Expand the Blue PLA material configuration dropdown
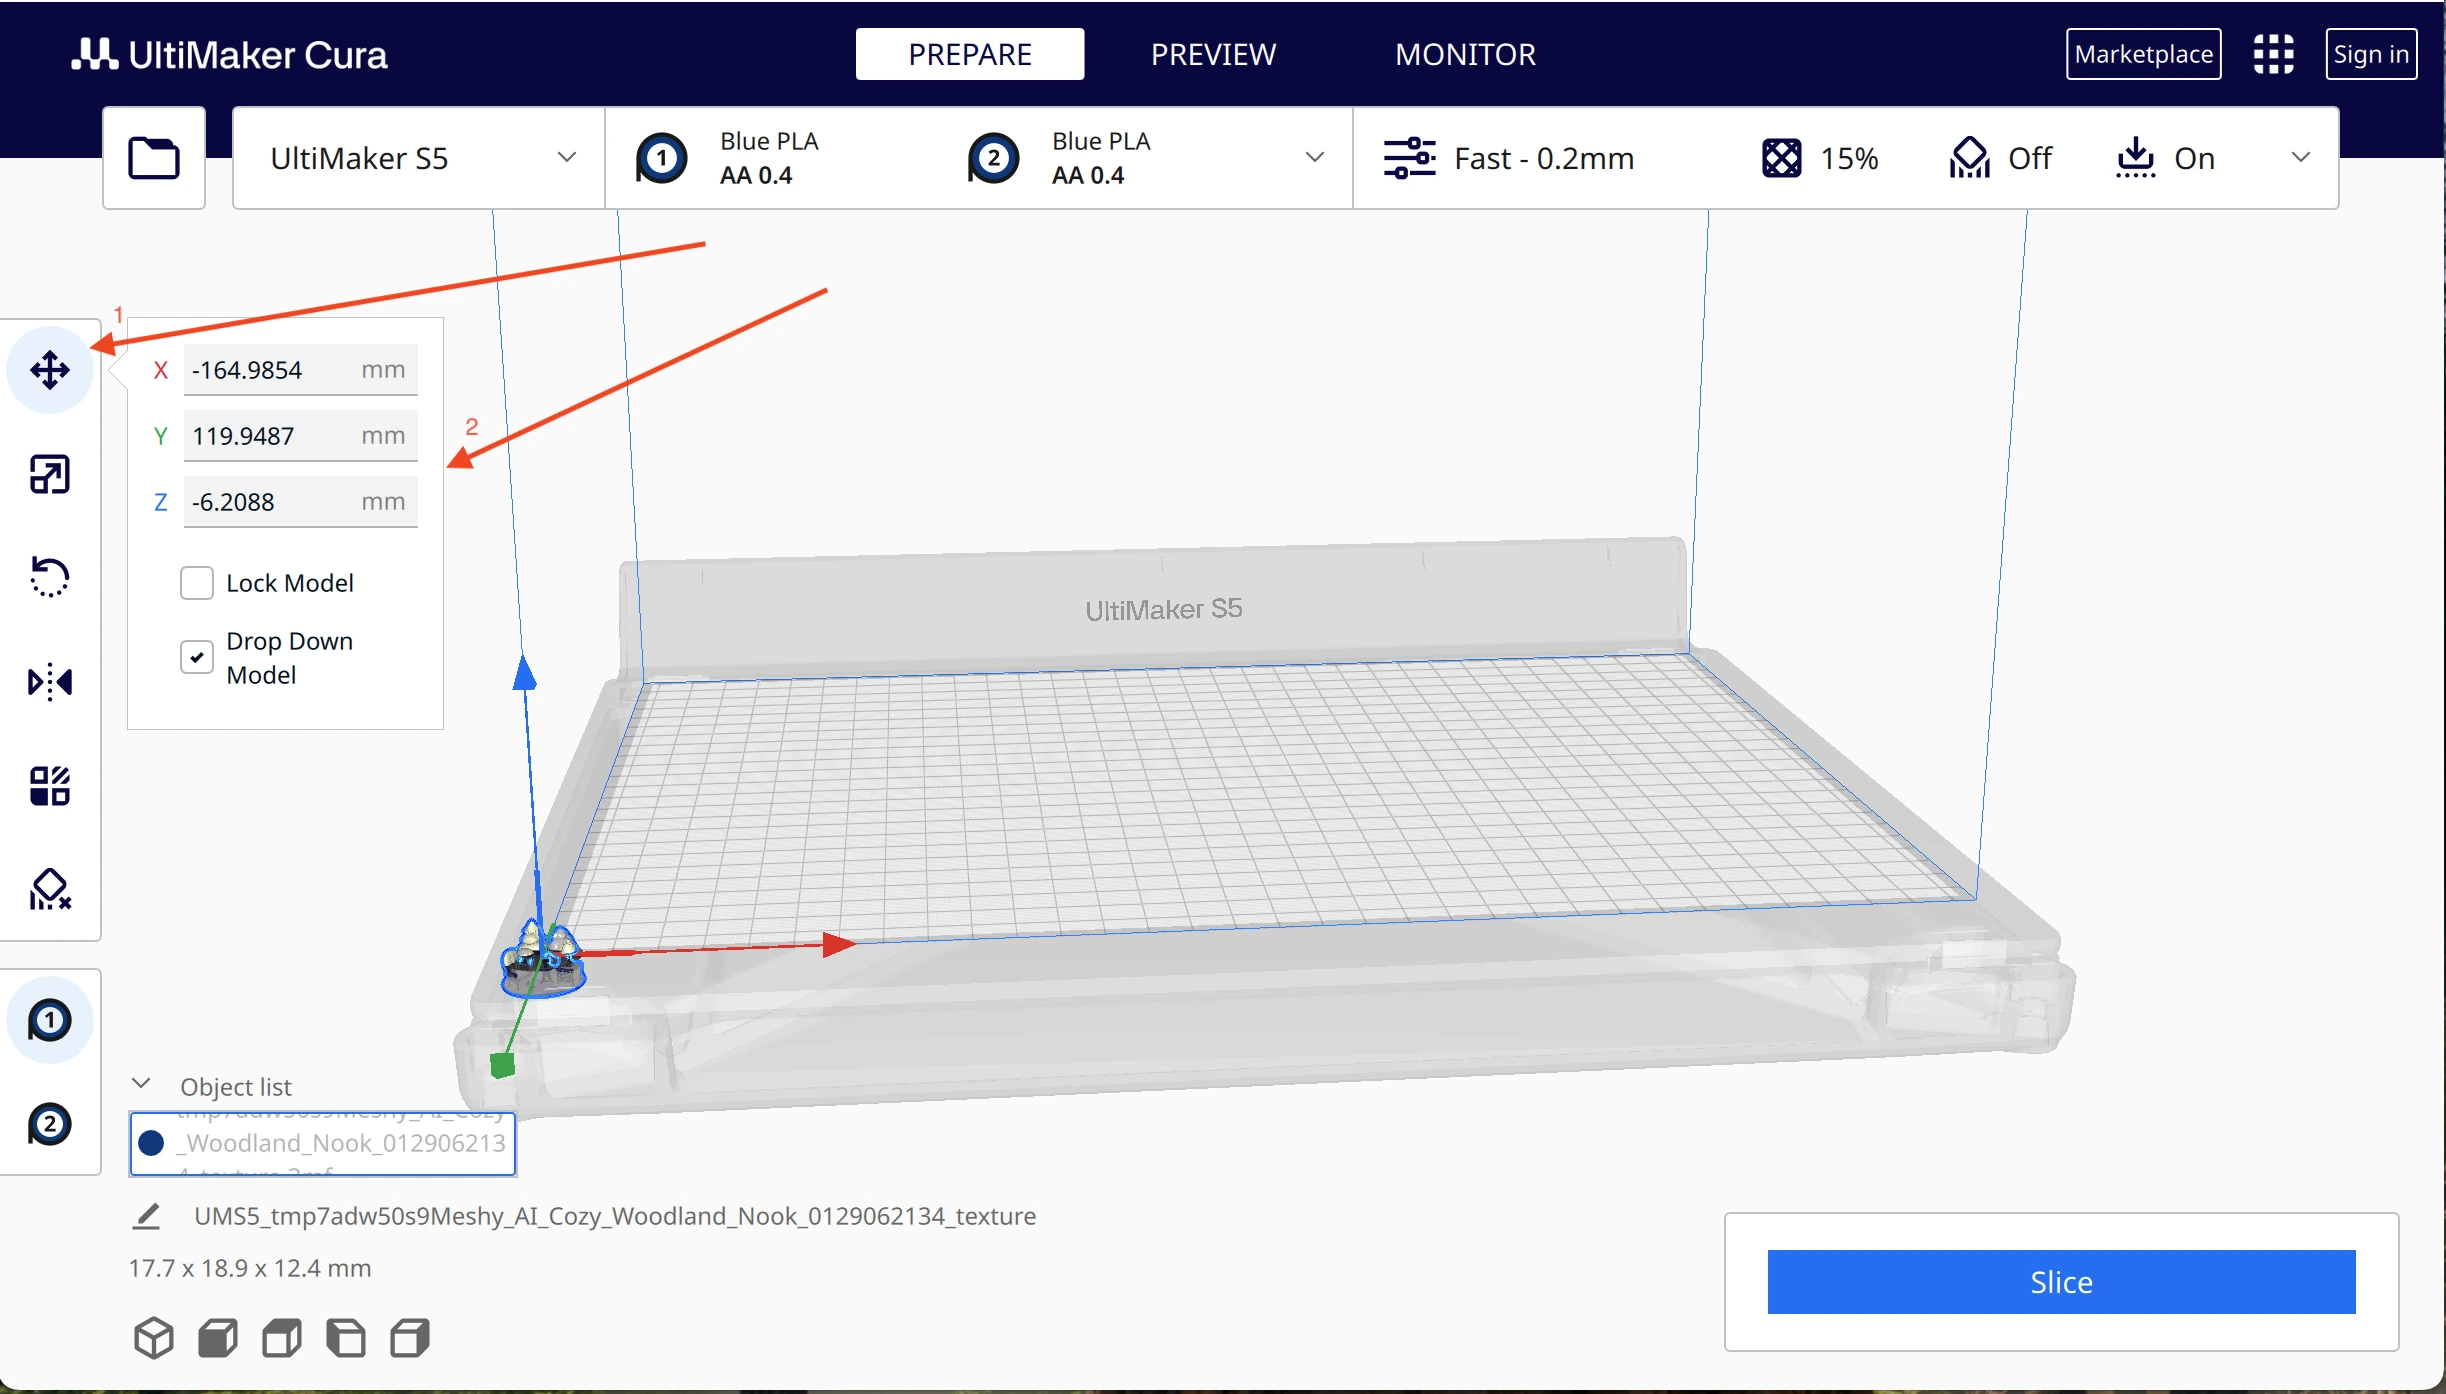 click(1314, 158)
